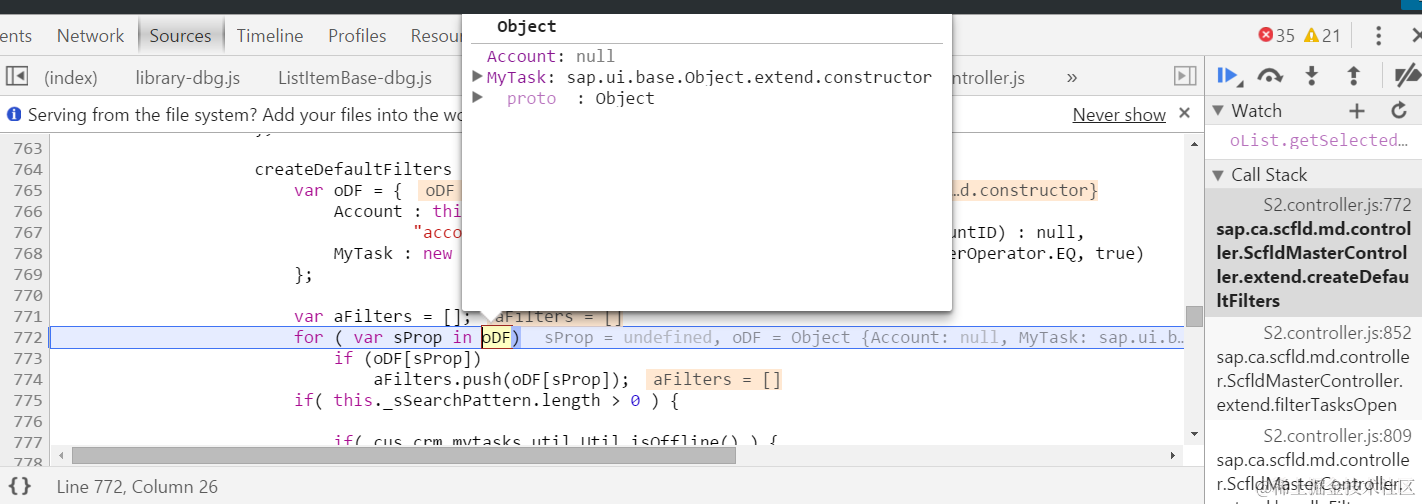1422x504 pixels.
Task: Deactivate breakpoints icon in debugger toolbar
Action: tap(1407, 76)
